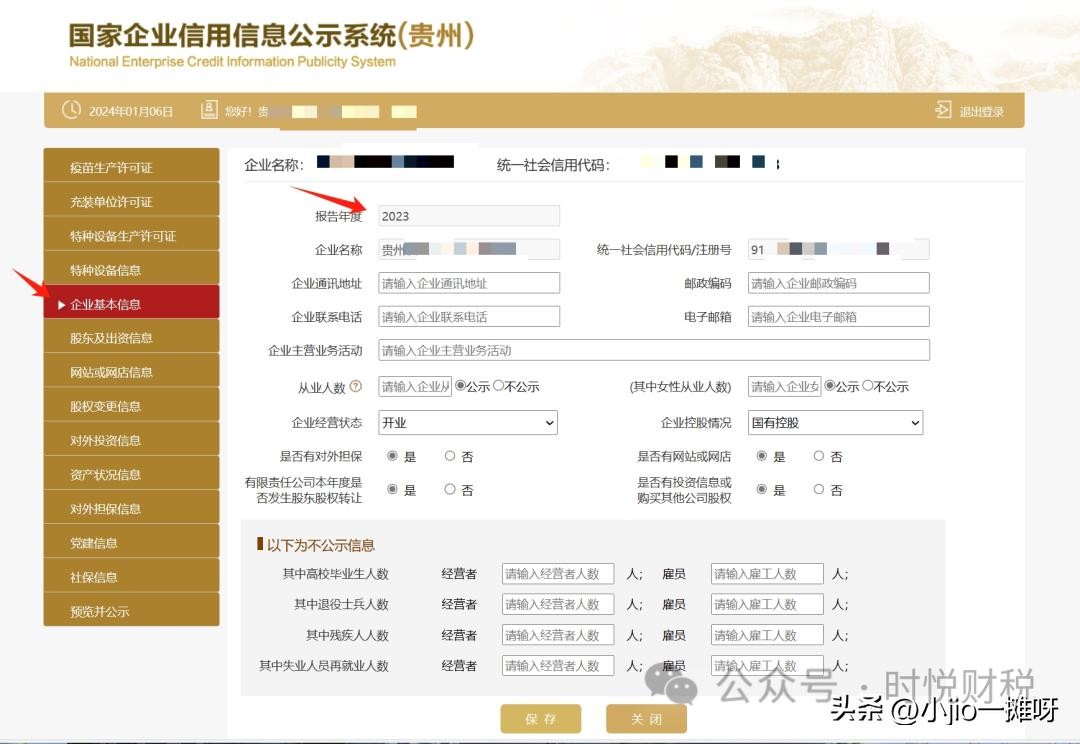Focus the 企业通讯地址 input field
The height and width of the screenshot is (744, 1080).
coord(469,283)
